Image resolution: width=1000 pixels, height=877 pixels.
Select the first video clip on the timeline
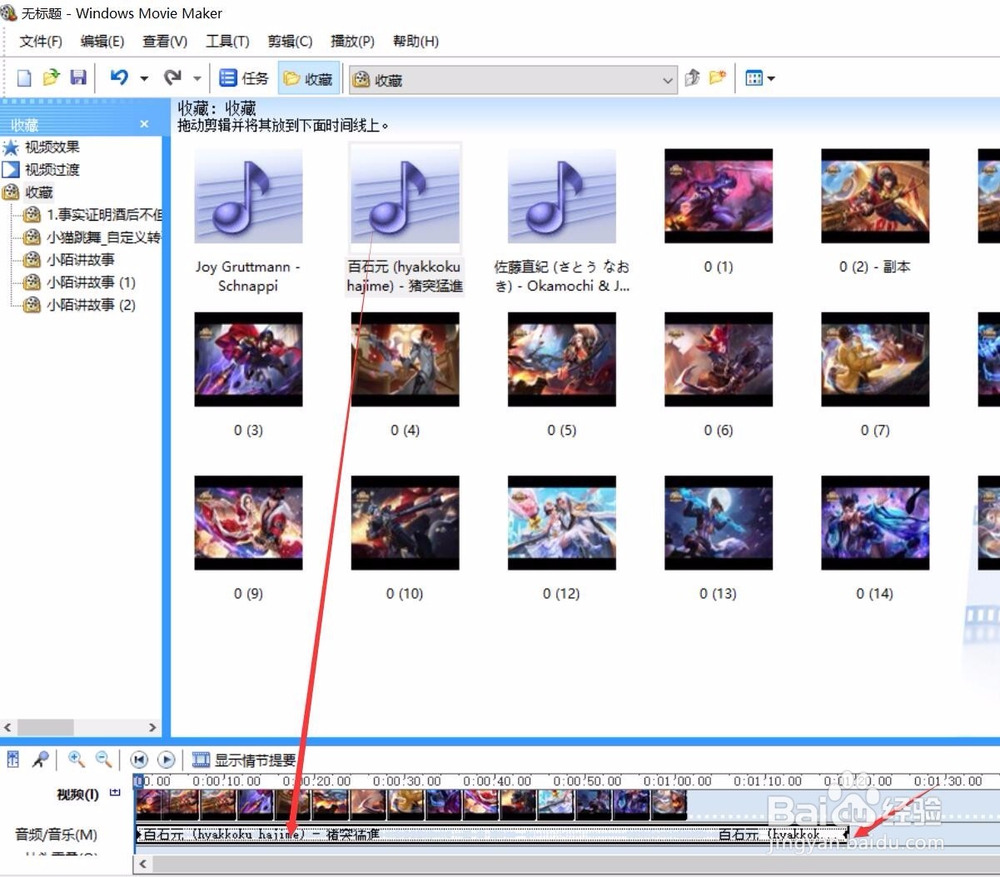(149, 804)
